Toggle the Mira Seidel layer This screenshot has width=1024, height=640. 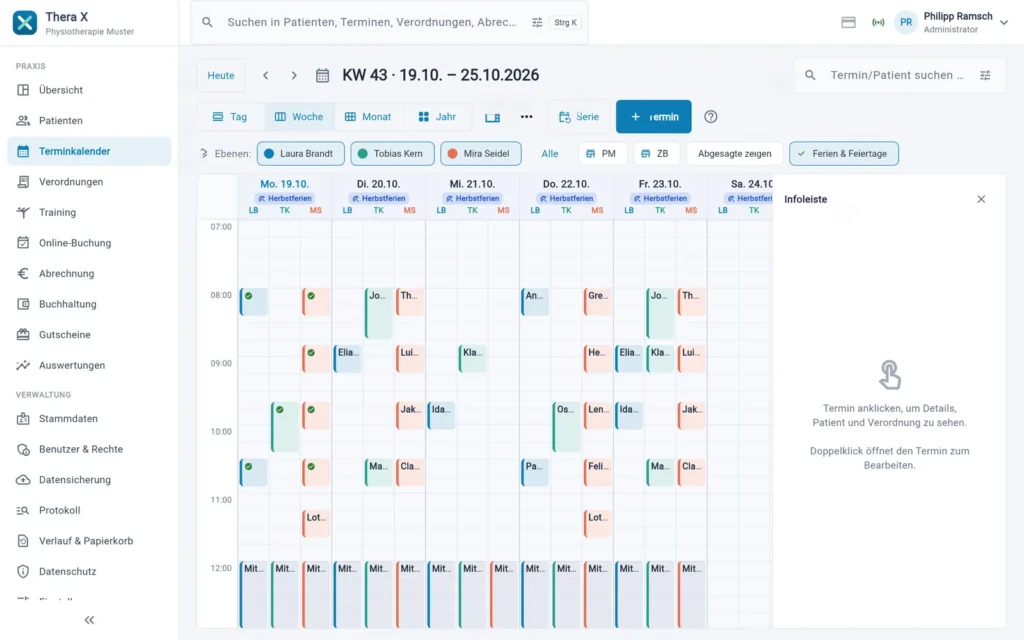point(481,153)
